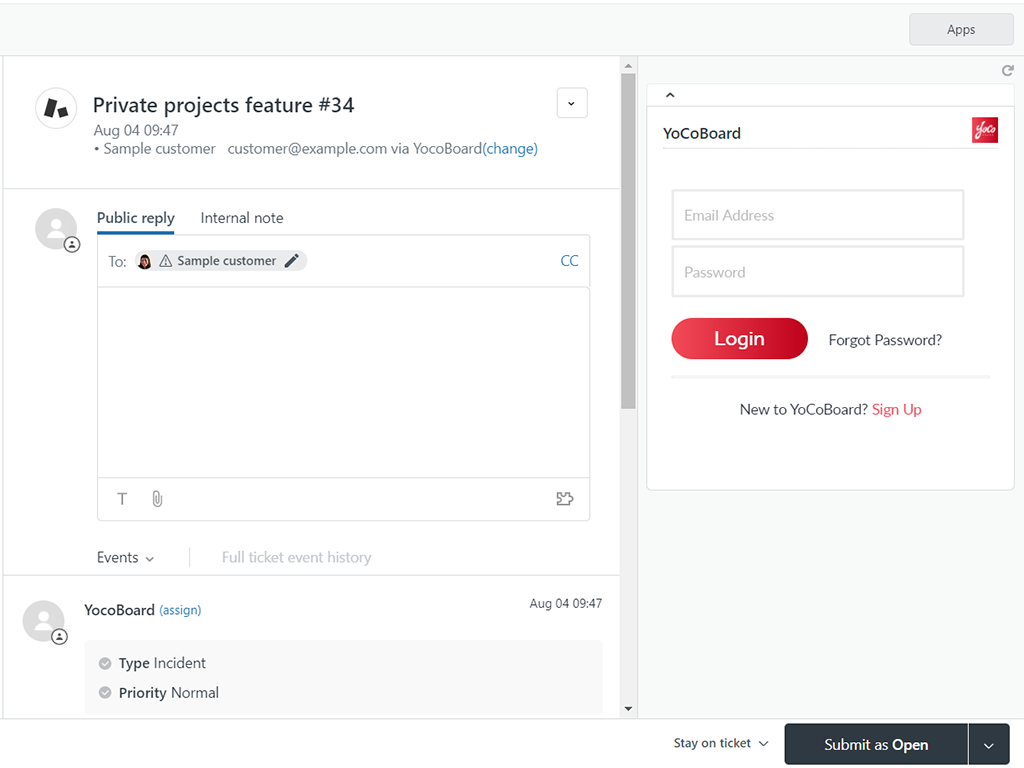This screenshot has width=1024, height=768.
Task: Click the paperclip attachment icon
Action: [x=157, y=499]
